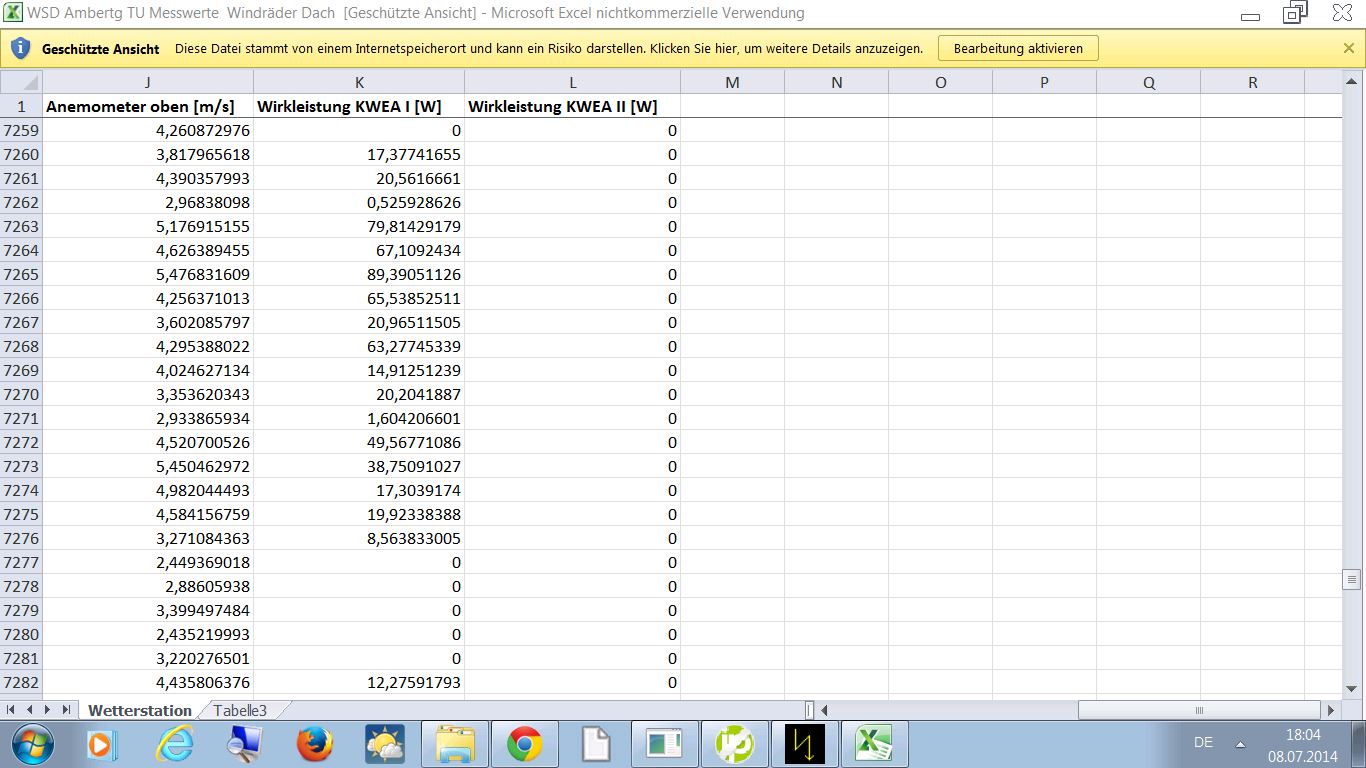Open Windows Explorer folder in taskbar
The width and height of the screenshot is (1366, 768).
(x=455, y=744)
